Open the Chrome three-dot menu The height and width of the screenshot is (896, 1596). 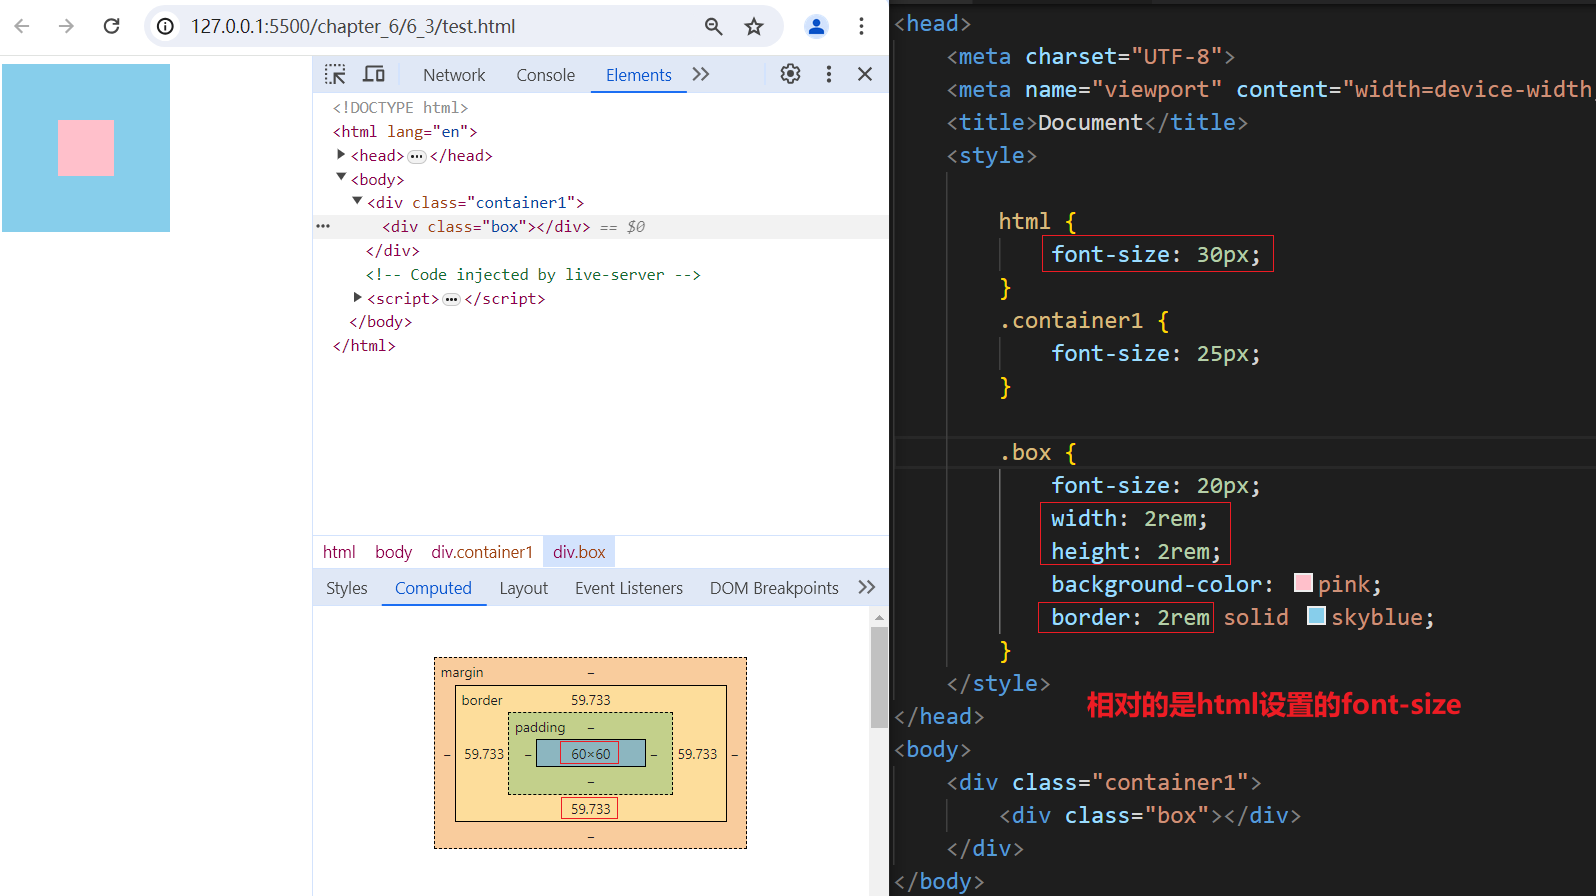tap(861, 26)
